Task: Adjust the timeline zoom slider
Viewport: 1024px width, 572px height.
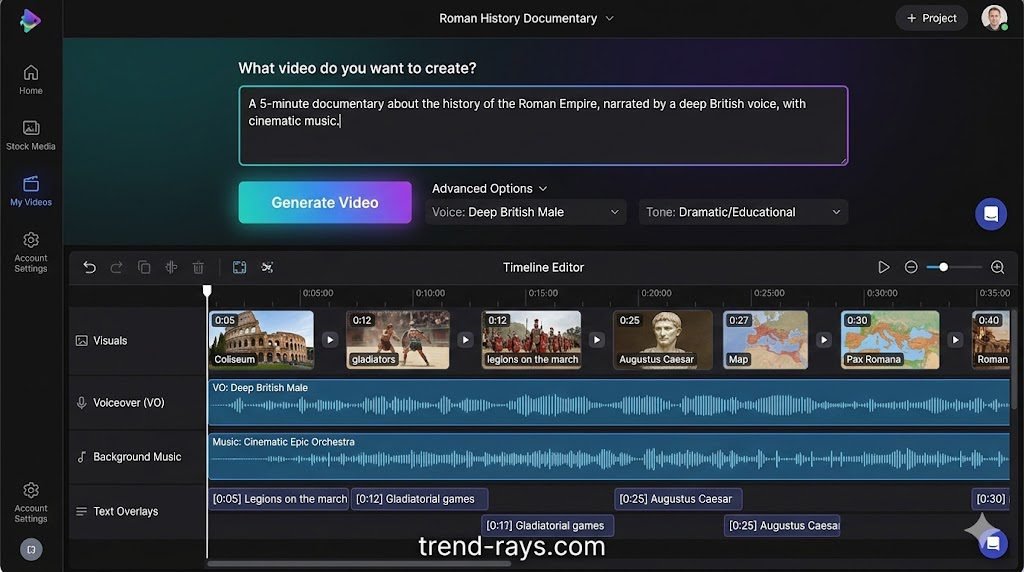Action: tap(943, 267)
